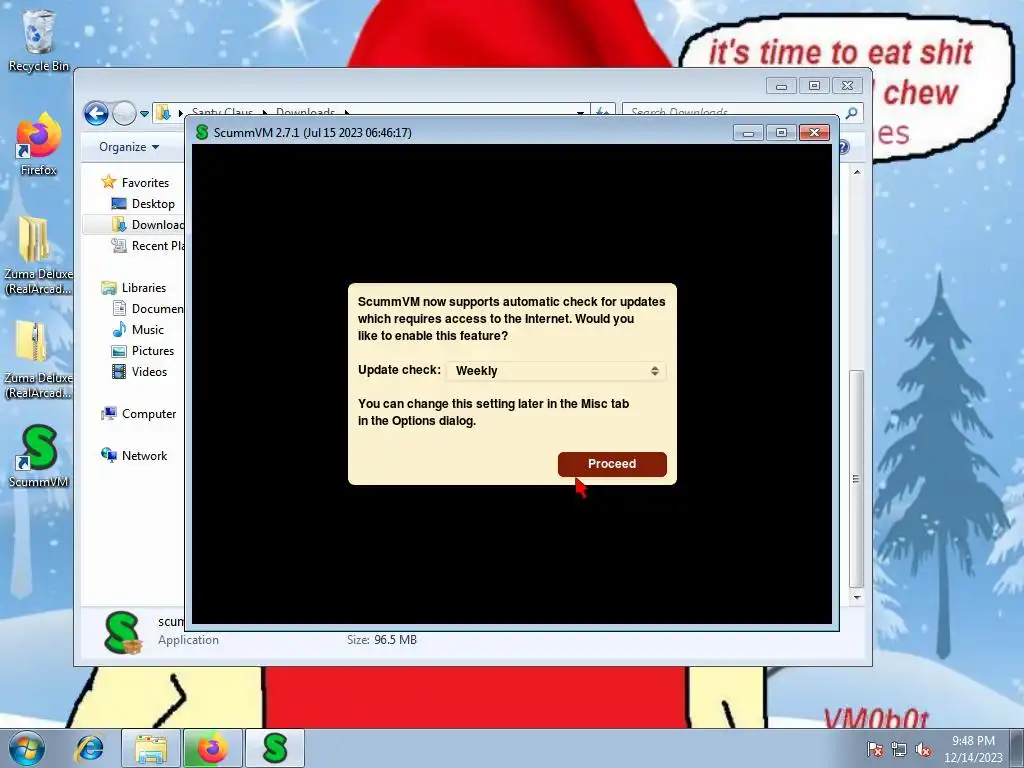Select Downloads in Explorer navigation pane
The height and width of the screenshot is (768, 1024).
point(148,225)
